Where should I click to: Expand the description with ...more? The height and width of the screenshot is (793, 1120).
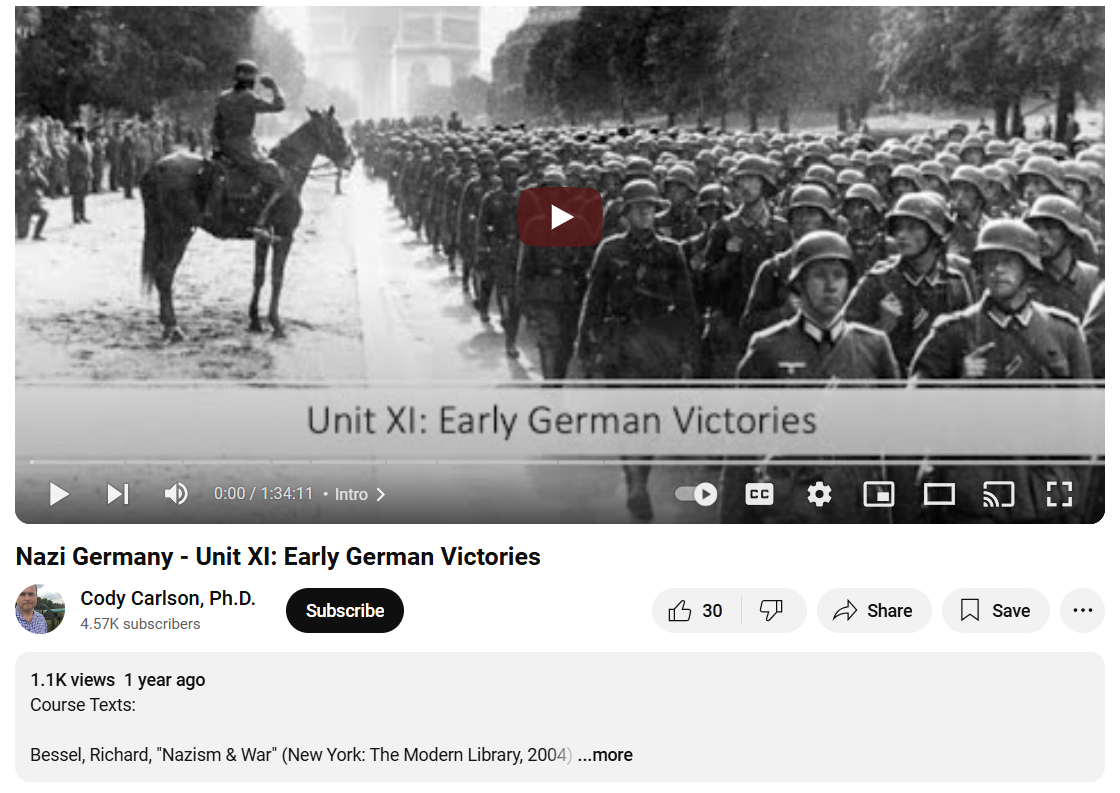click(x=605, y=755)
